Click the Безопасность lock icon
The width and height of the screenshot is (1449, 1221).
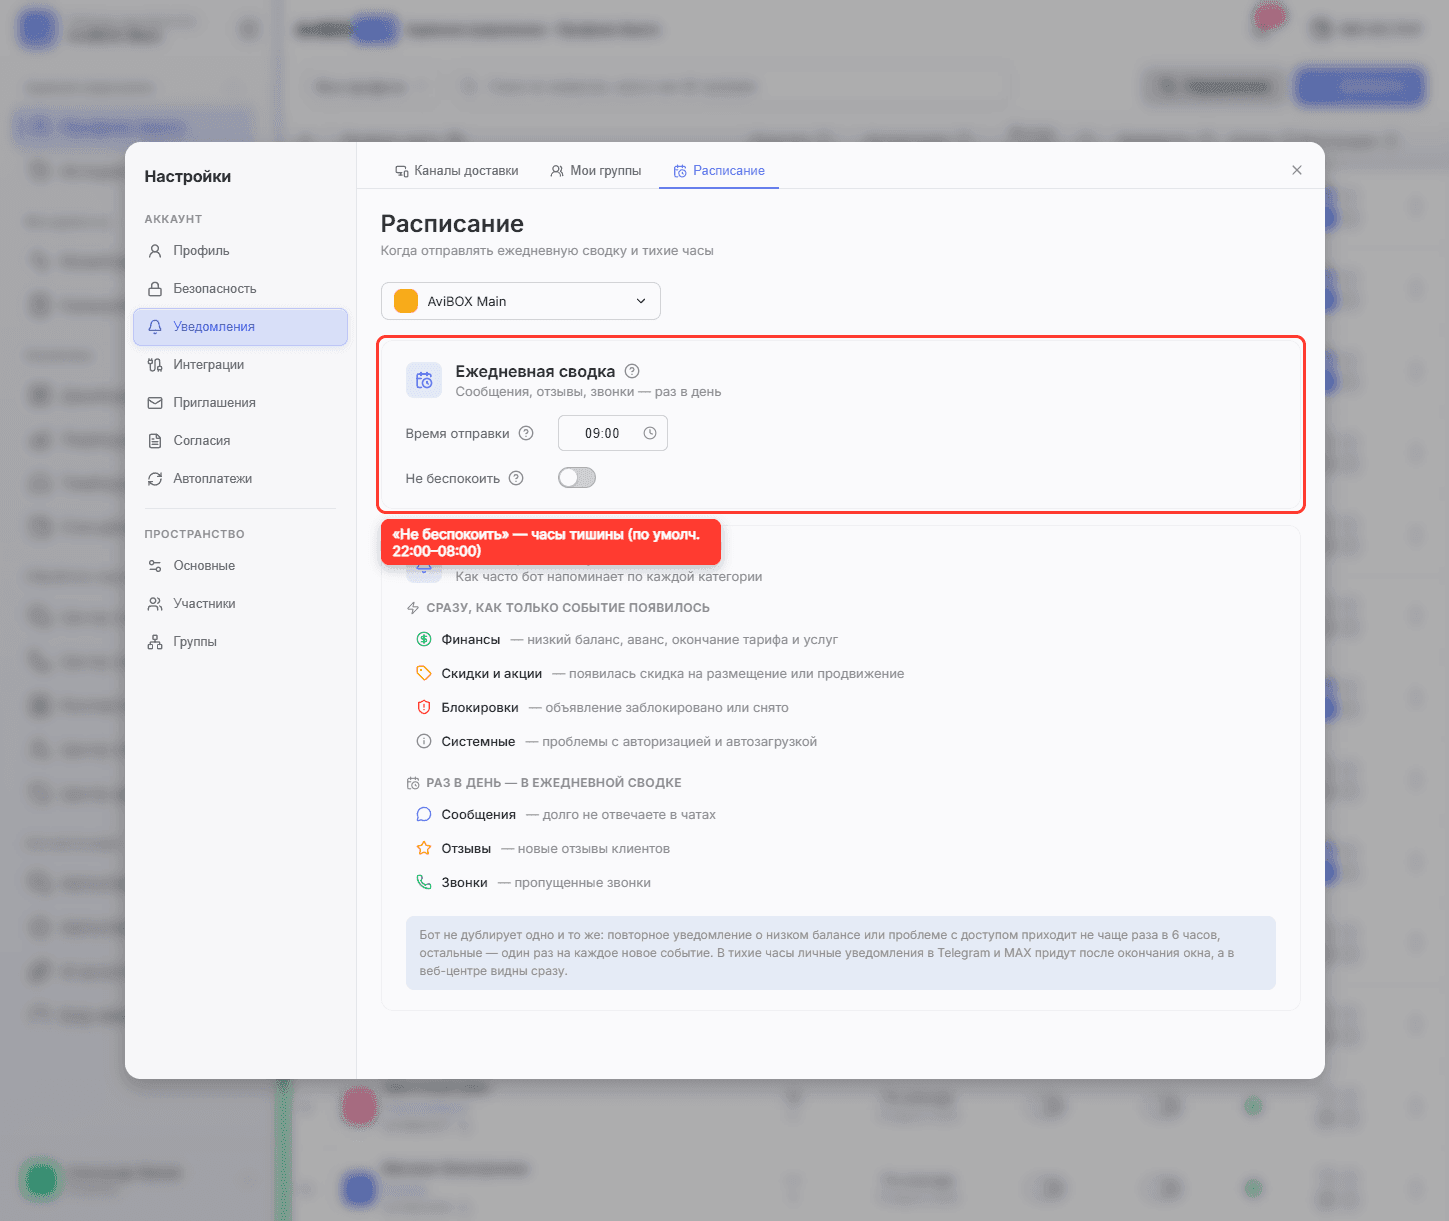click(x=155, y=289)
